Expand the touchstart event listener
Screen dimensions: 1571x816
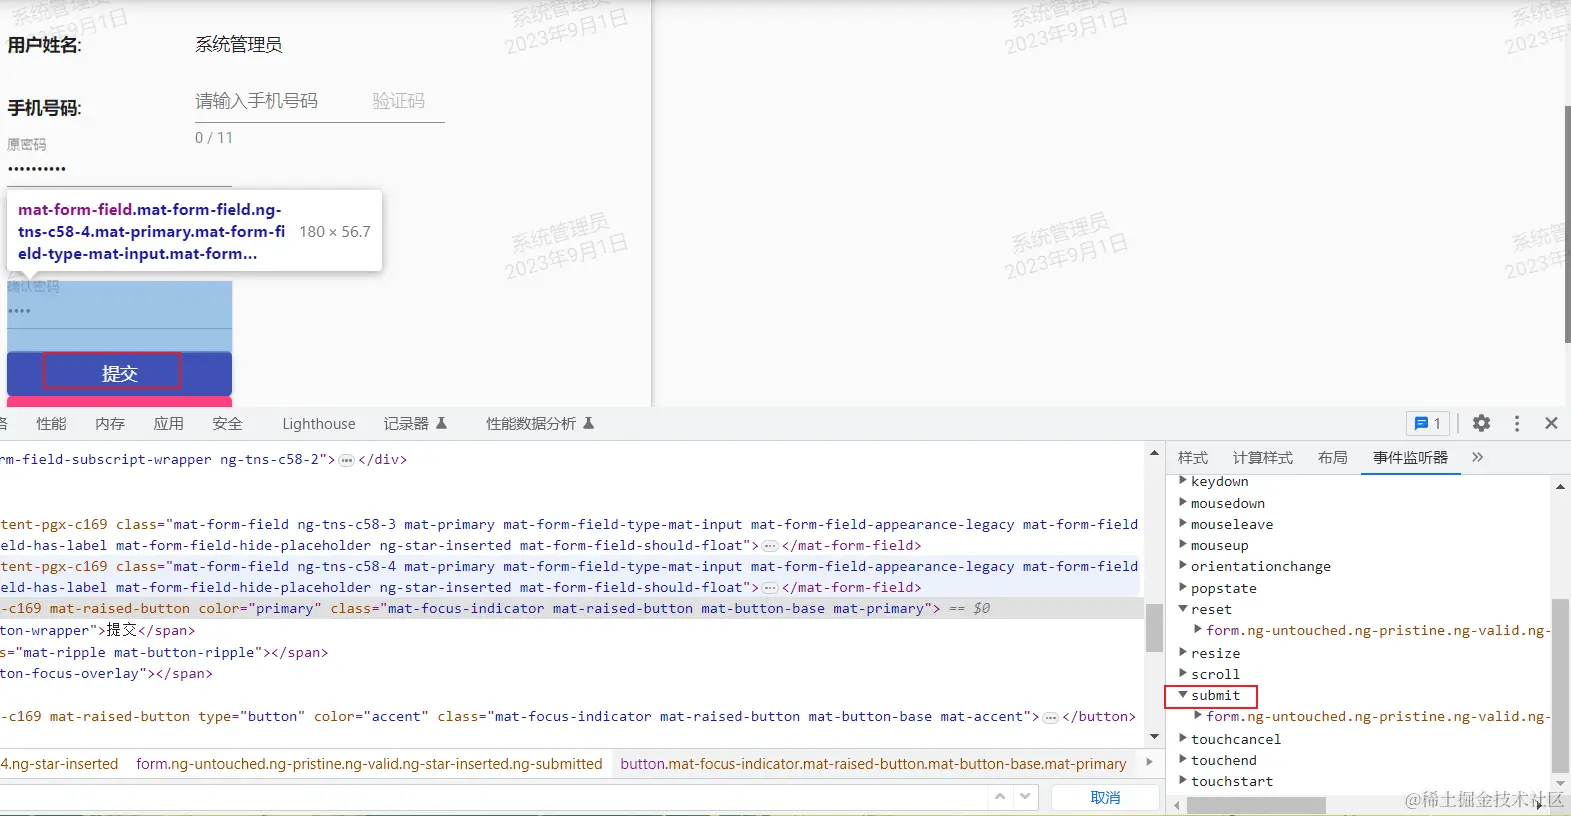(1183, 781)
